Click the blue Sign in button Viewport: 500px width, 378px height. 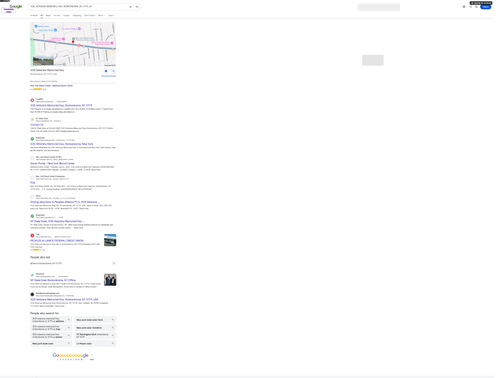point(486,7)
